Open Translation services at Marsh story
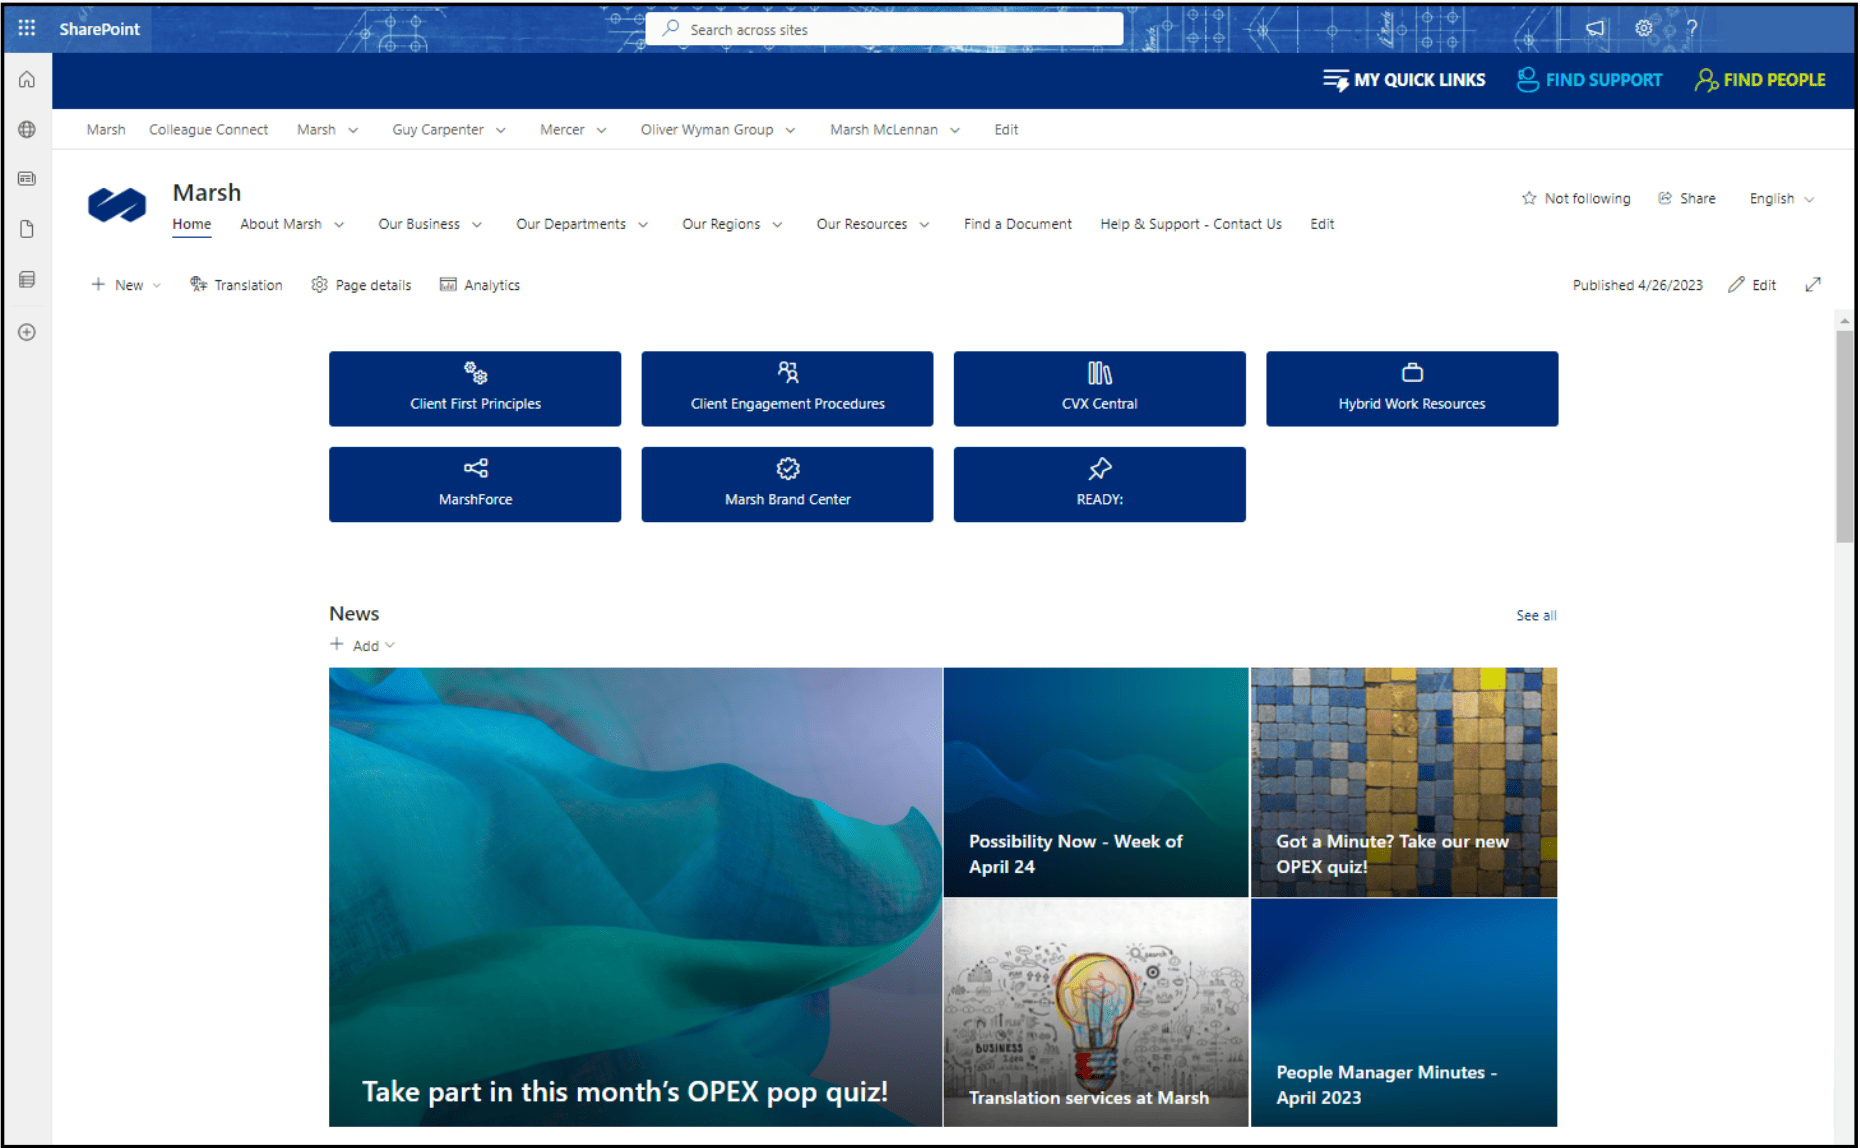This screenshot has height=1148, width=1860. tap(1096, 1013)
